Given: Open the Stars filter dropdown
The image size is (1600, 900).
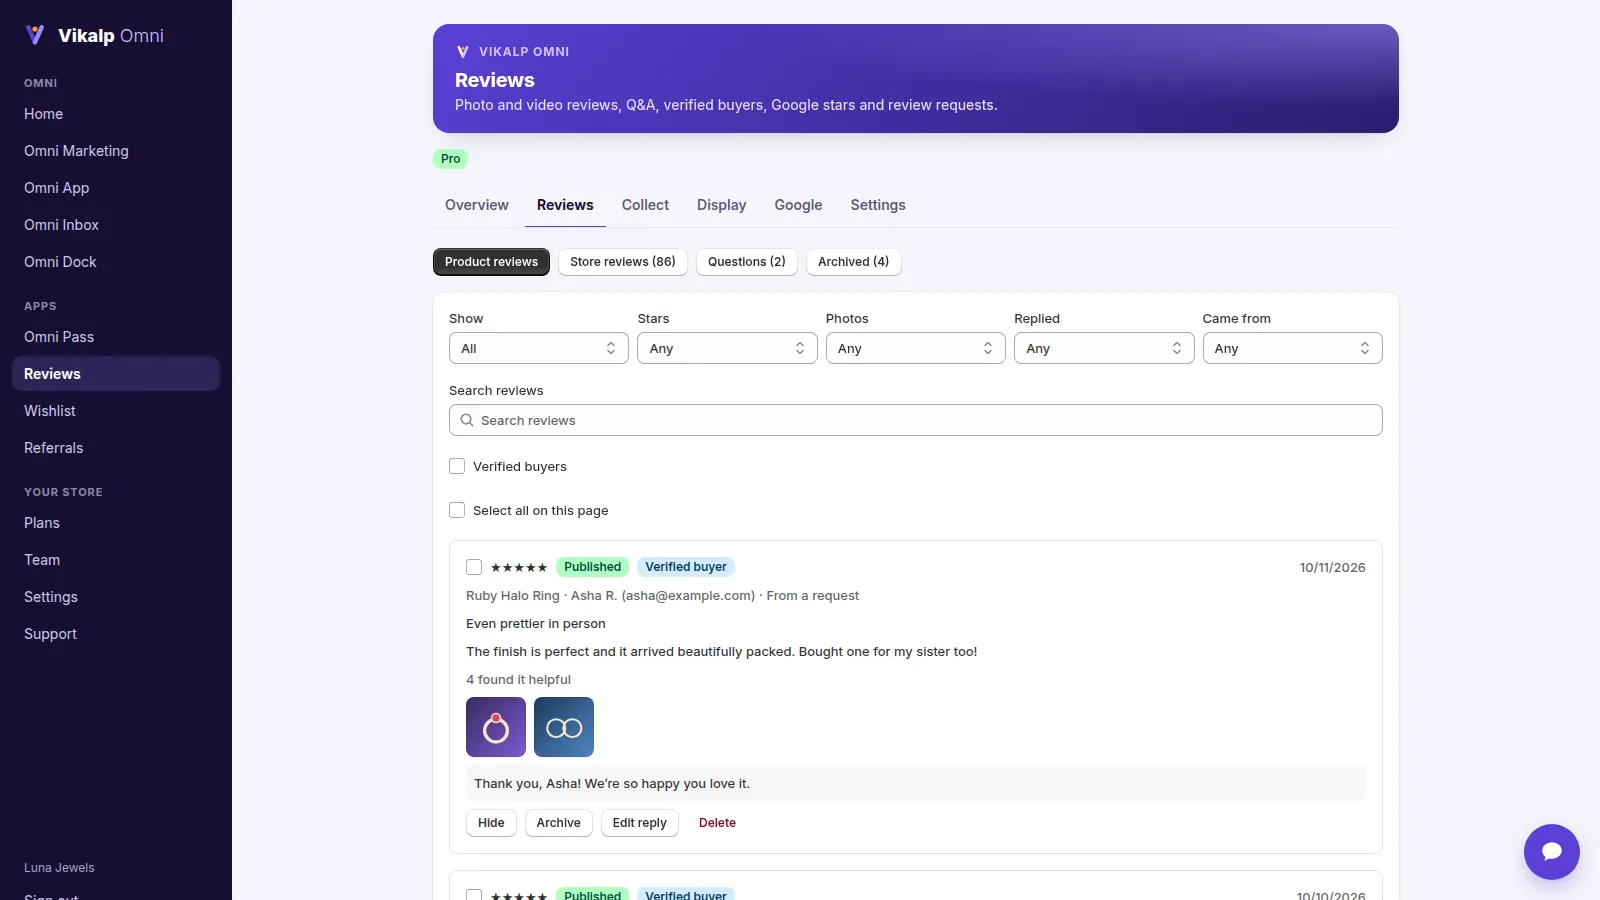Looking at the screenshot, I should click(x=727, y=348).
